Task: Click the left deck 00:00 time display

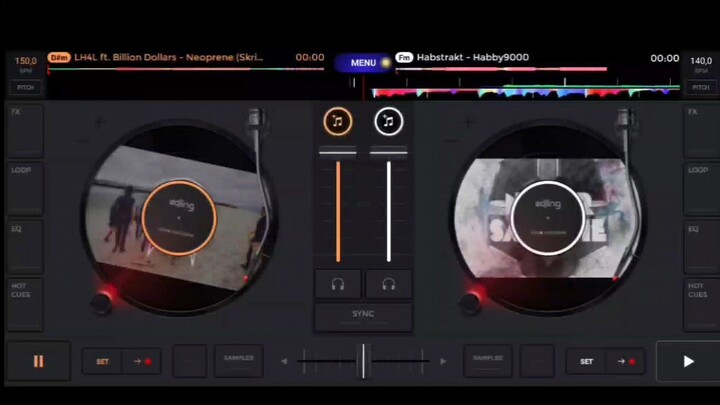Action: click(x=310, y=57)
